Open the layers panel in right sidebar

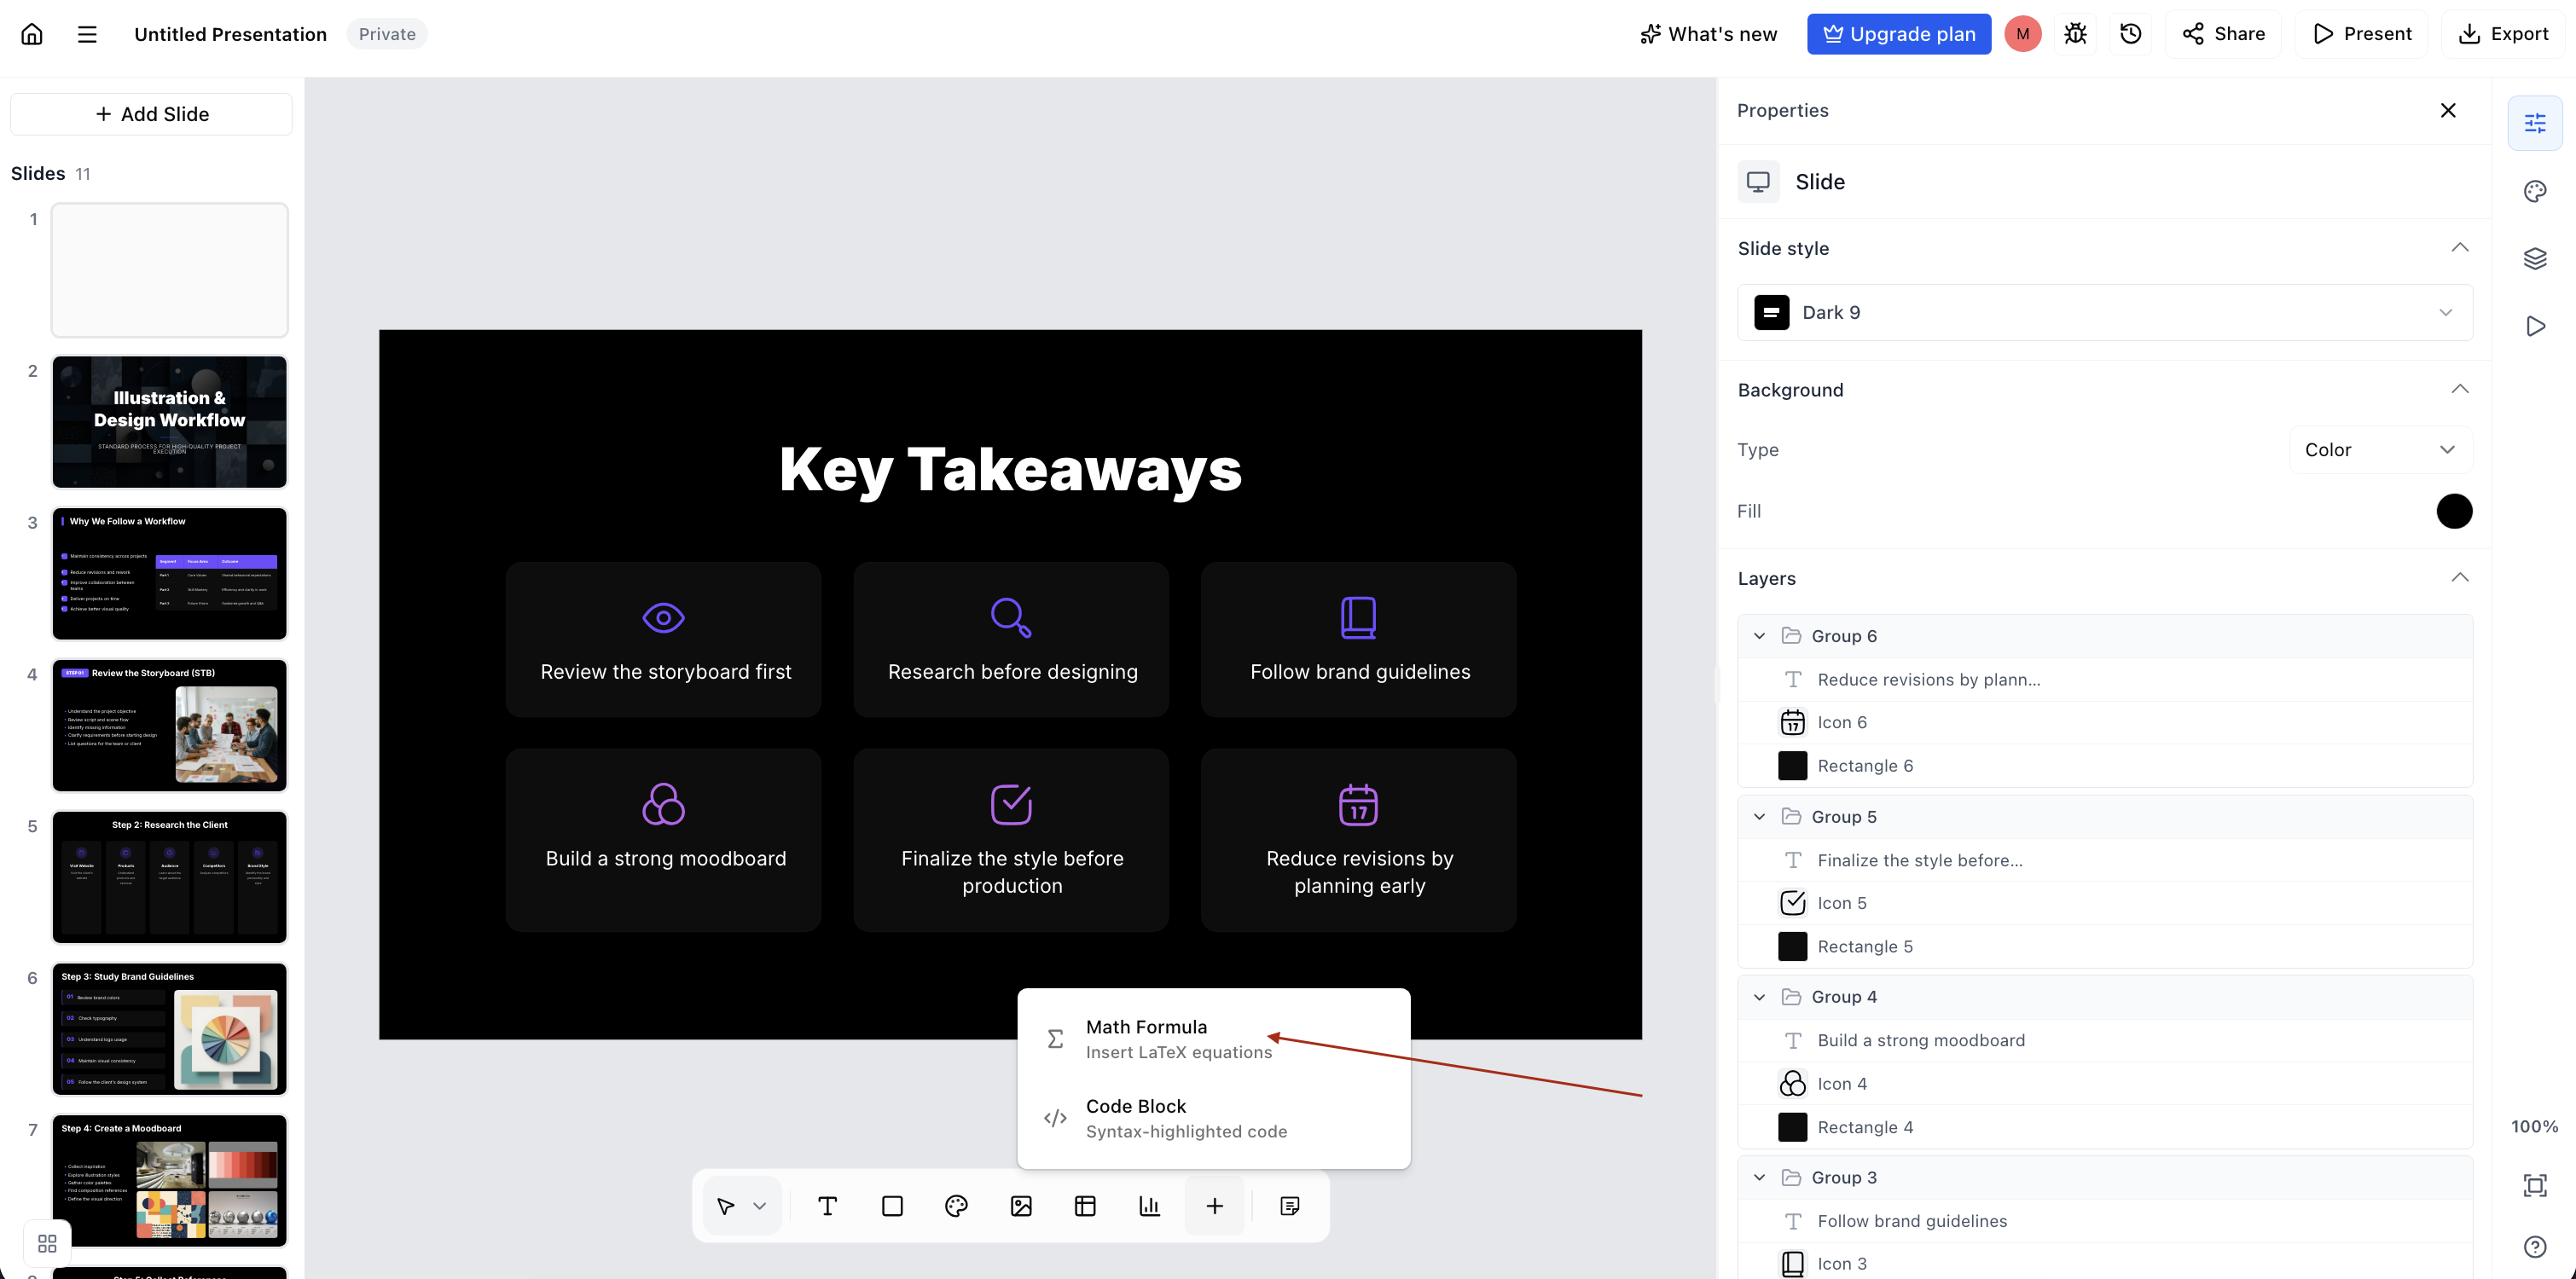2535,259
